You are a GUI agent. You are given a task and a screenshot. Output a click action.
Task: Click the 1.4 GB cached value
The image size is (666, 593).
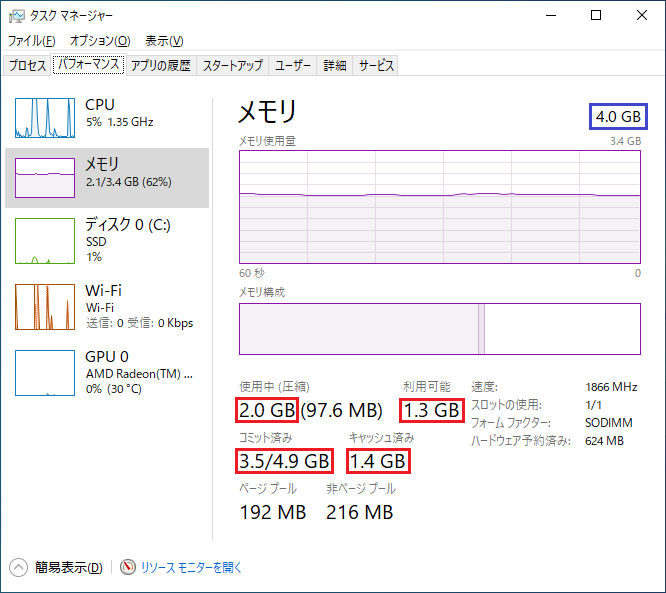pos(378,461)
